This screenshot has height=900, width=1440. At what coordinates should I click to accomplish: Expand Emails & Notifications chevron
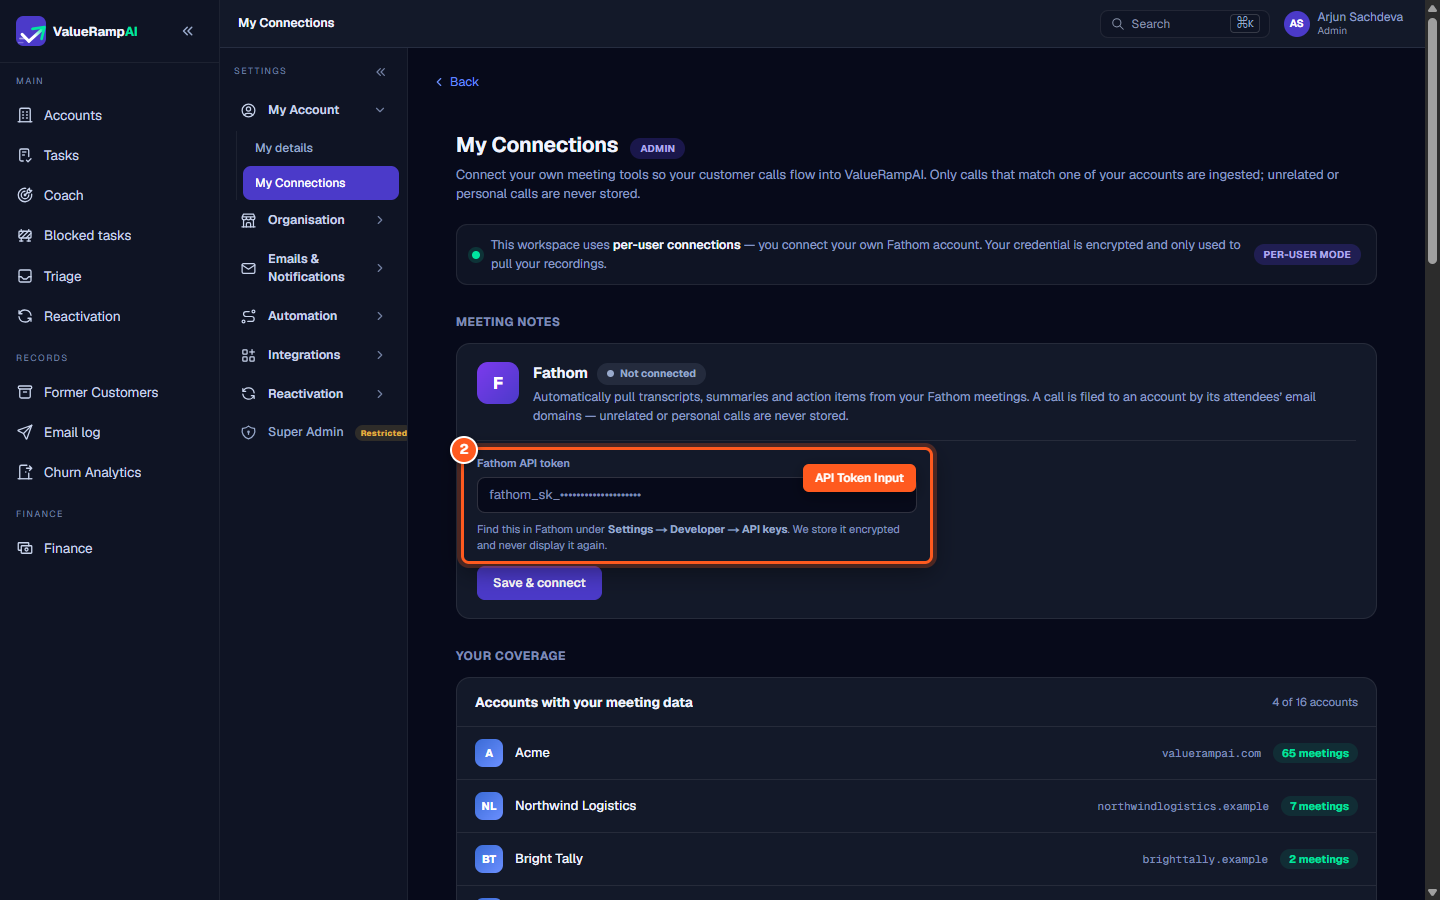tap(380, 268)
